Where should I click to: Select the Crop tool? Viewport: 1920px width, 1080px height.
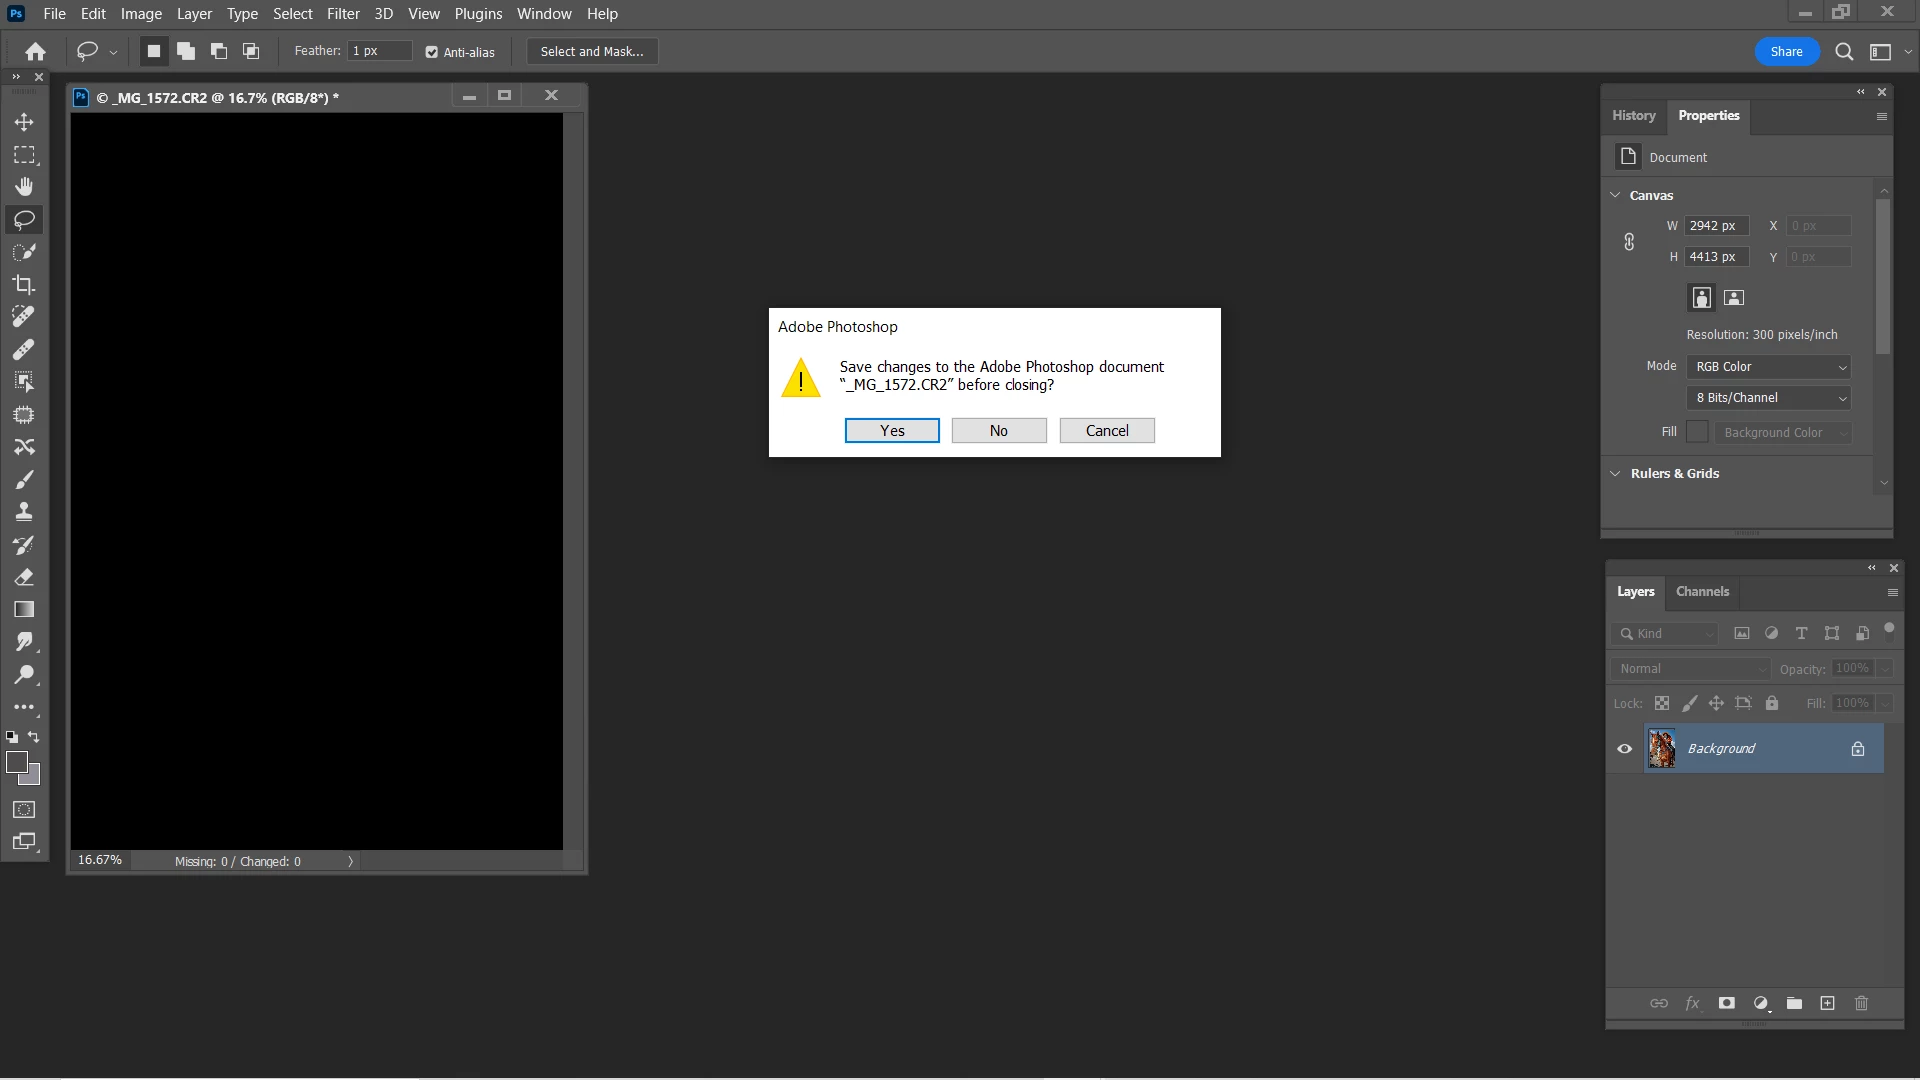pyautogui.click(x=24, y=285)
